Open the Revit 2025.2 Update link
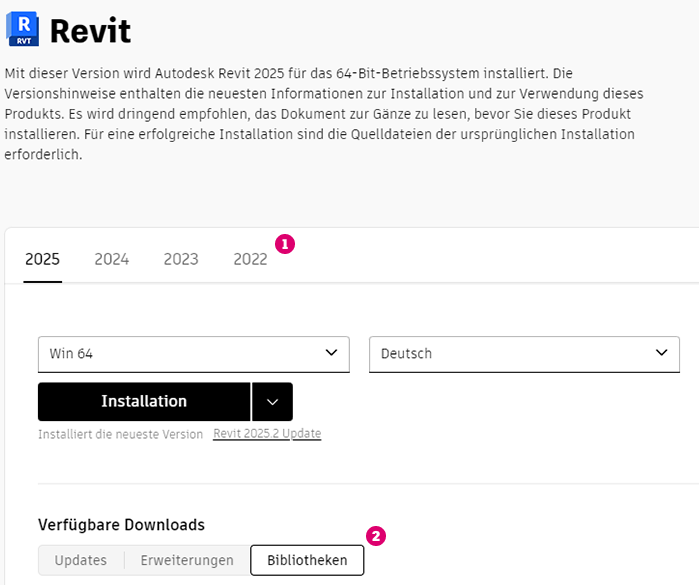Screen dimensions: 699x585 [x=267, y=434]
